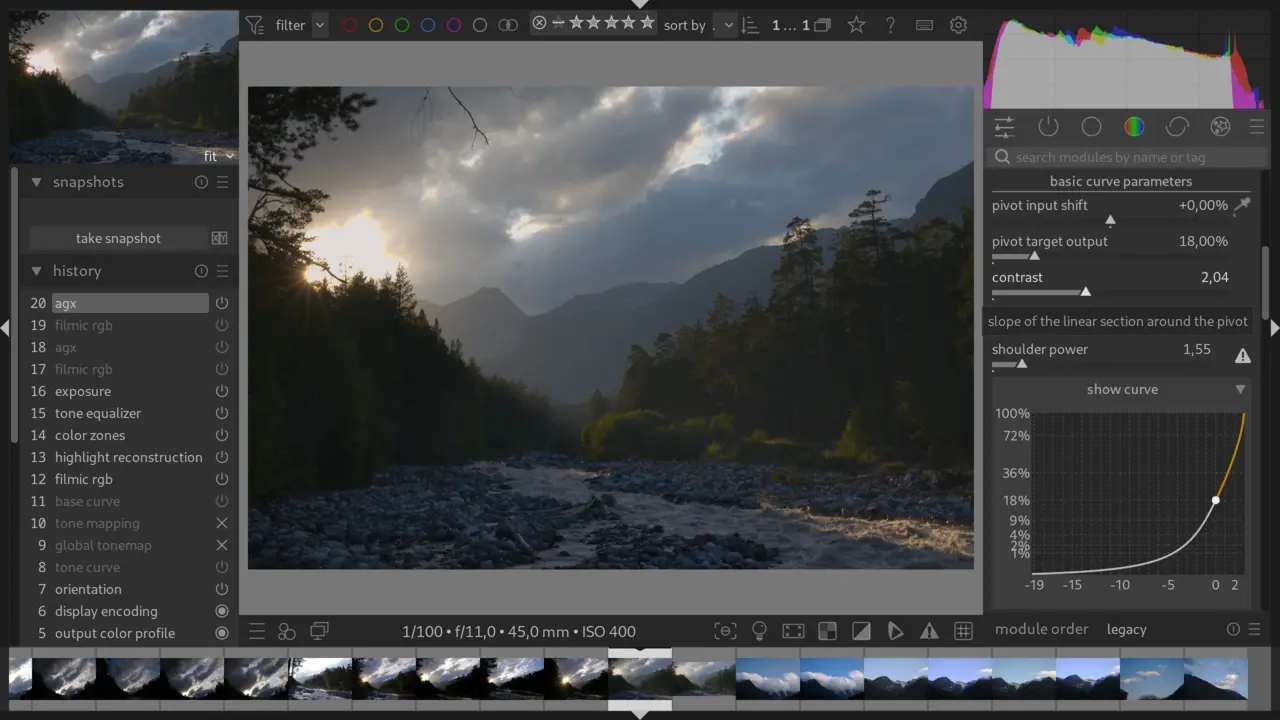Open the color module group tab
The width and height of the screenshot is (1280, 720).
point(1134,127)
